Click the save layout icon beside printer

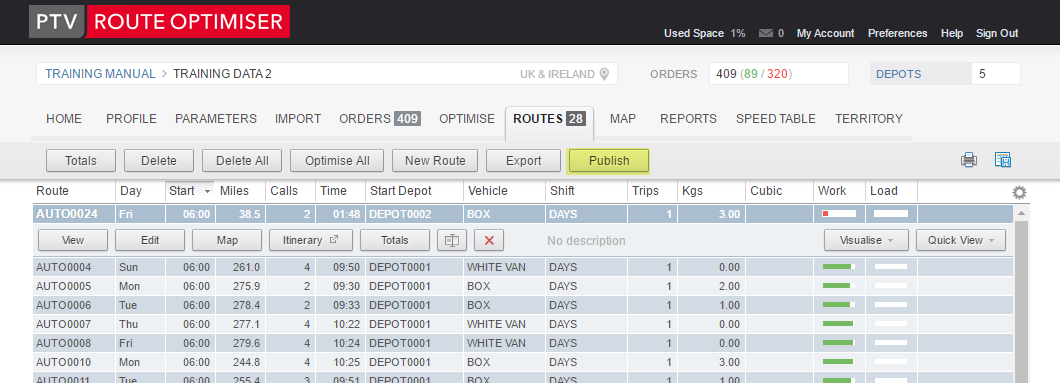(x=1003, y=160)
